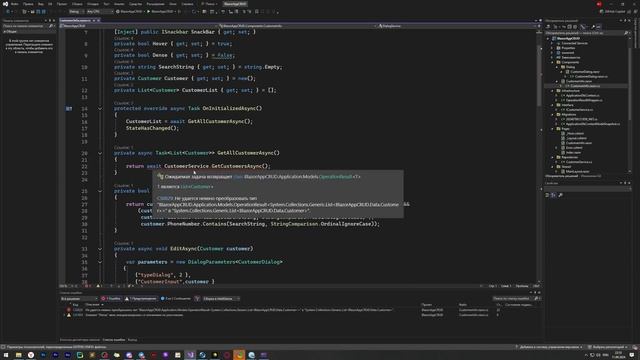Click the override glyph beside OnInitializedAsync
640x360 pixels.
tap(69, 109)
